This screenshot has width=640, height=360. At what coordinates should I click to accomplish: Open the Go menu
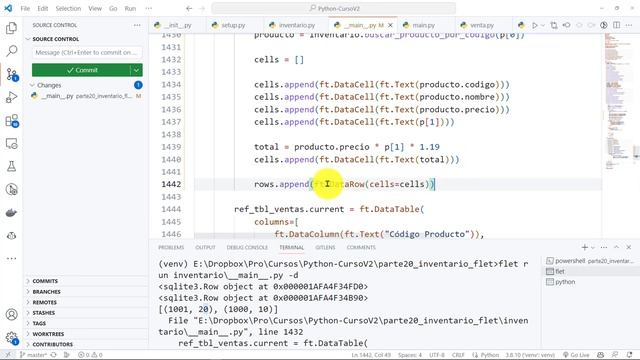point(113,8)
